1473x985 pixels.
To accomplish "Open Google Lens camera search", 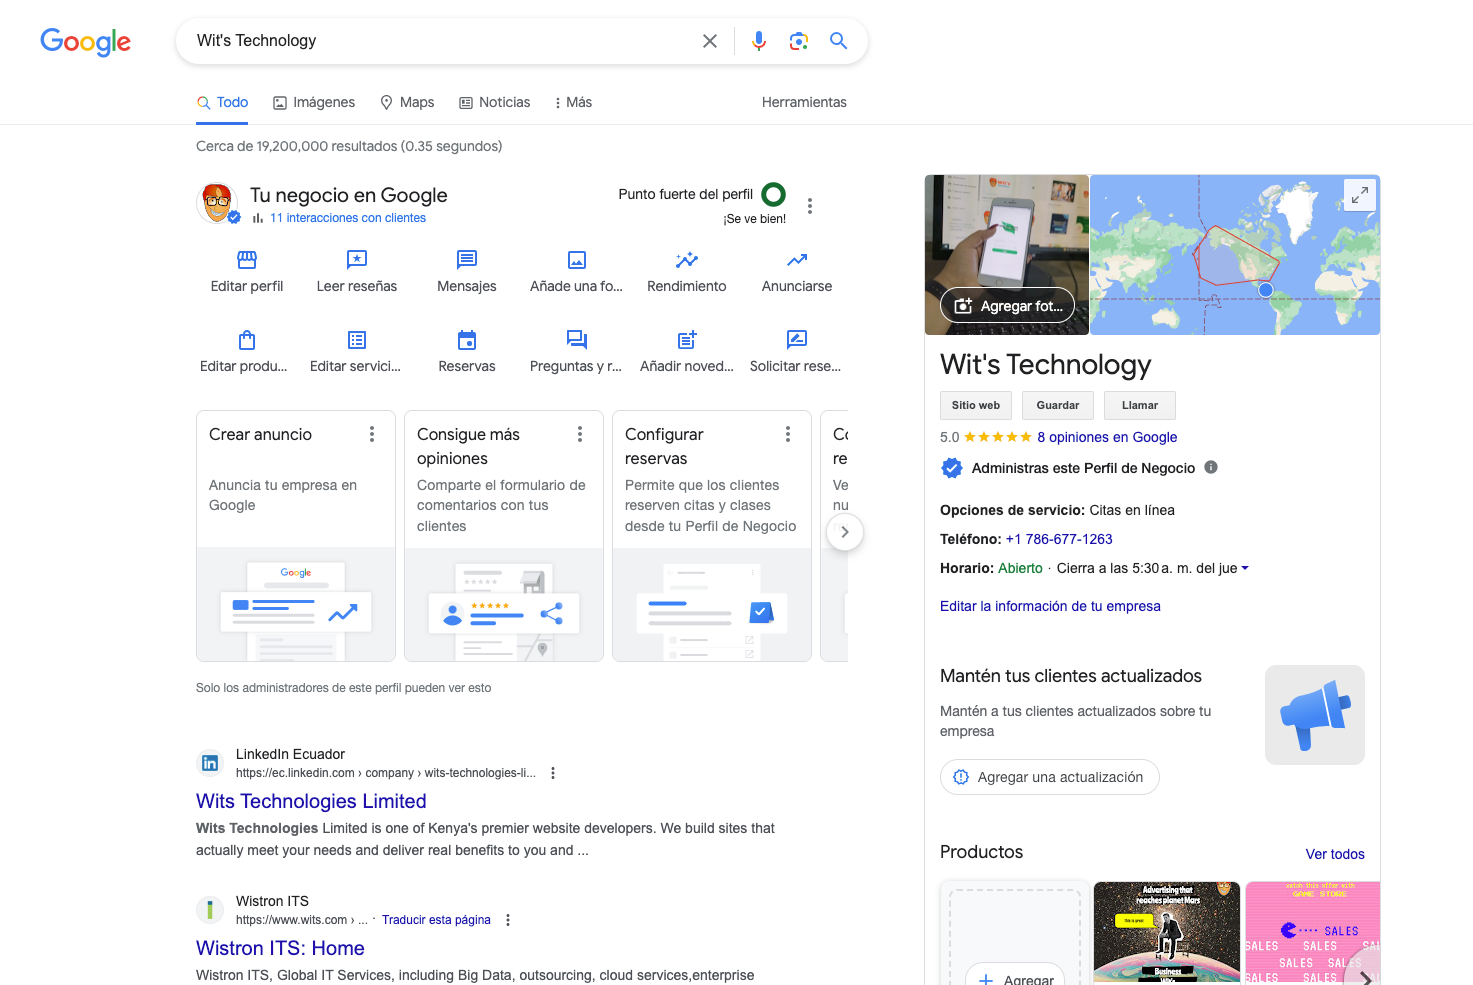I will pos(798,41).
